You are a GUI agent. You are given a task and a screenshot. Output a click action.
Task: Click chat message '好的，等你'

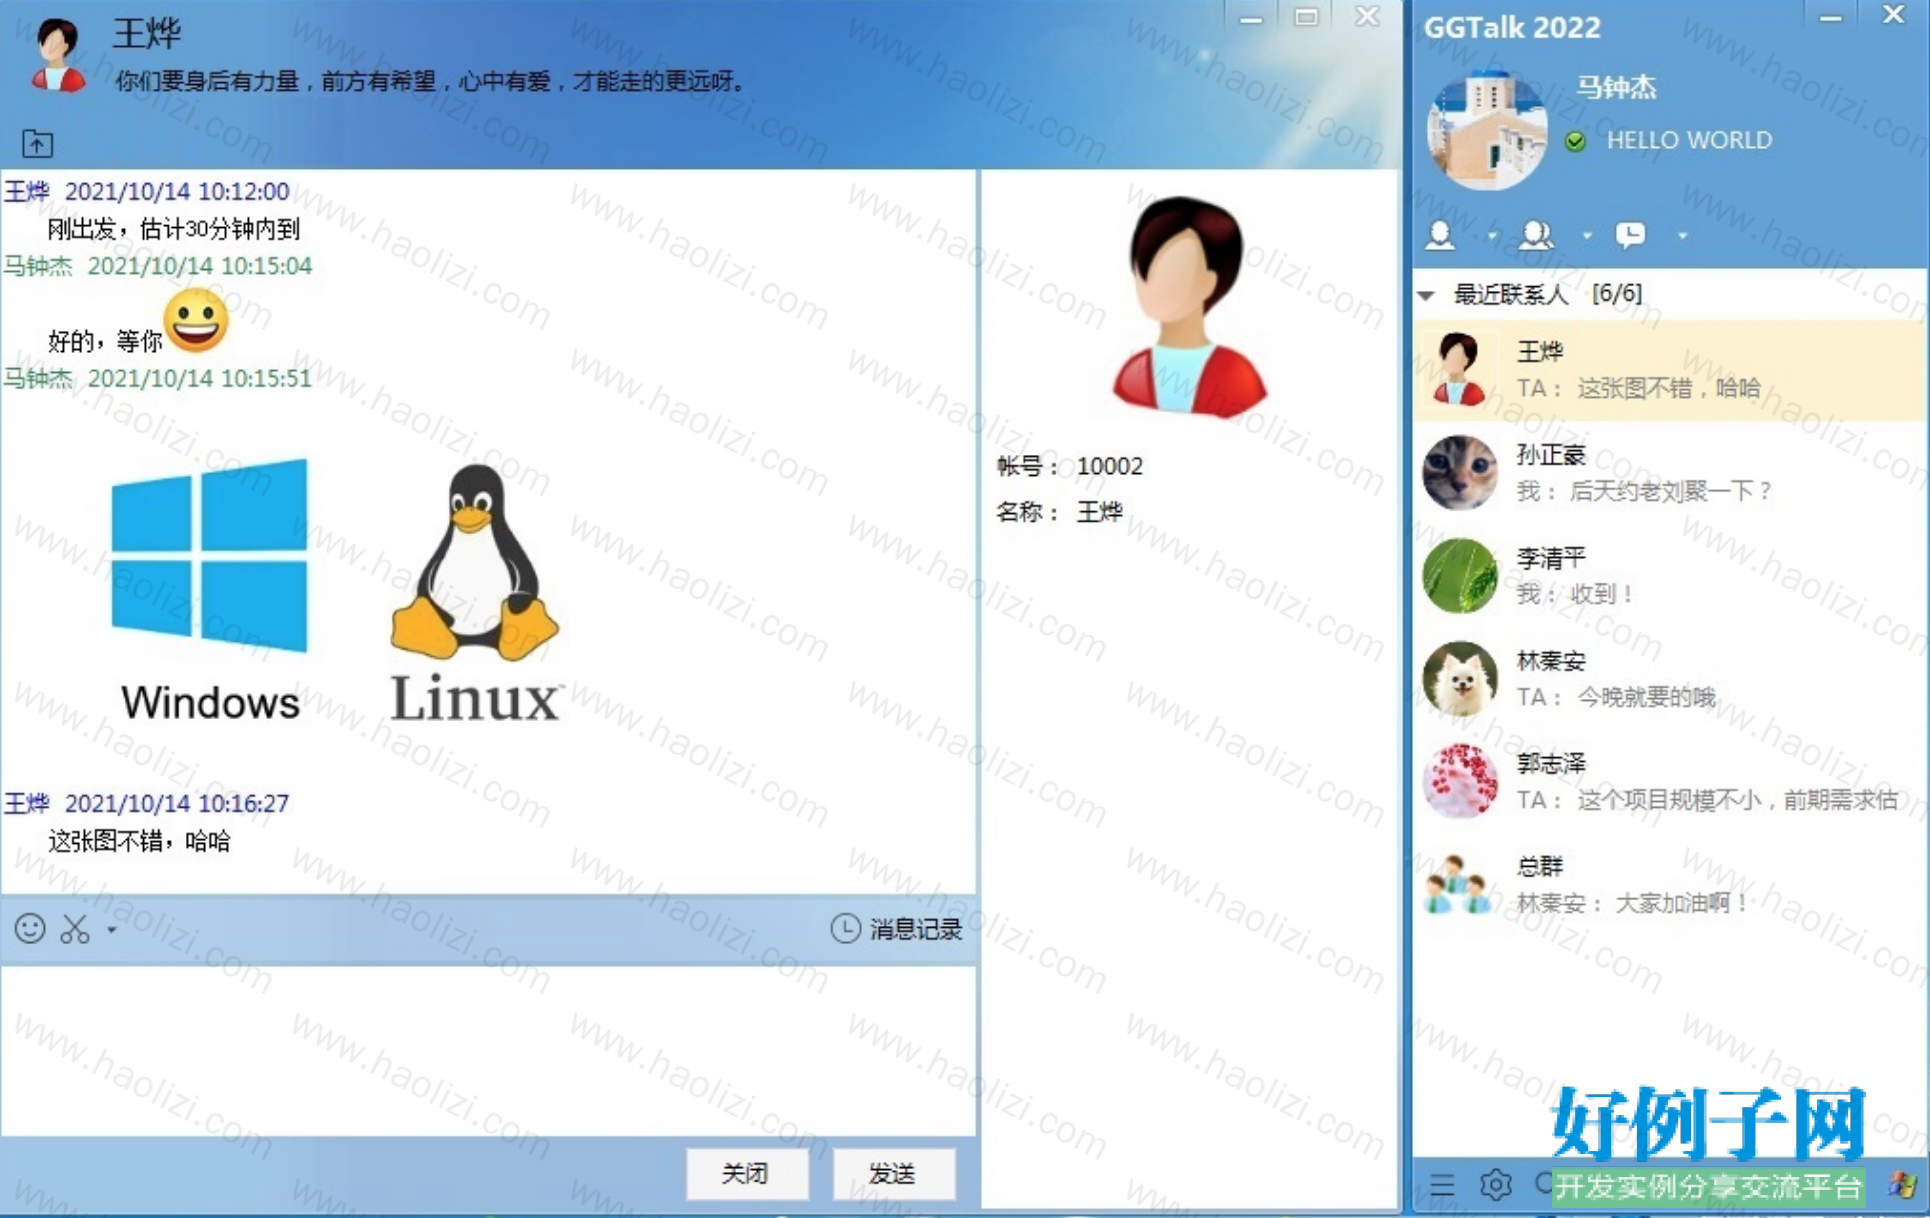pos(105,341)
